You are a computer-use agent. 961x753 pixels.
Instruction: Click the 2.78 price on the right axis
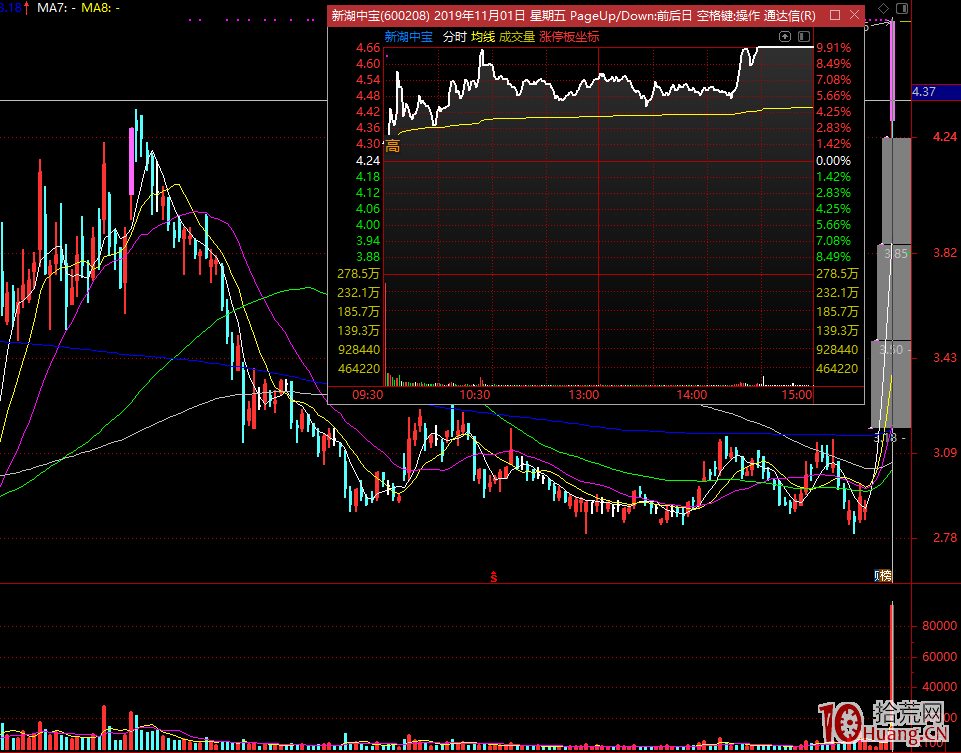click(x=944, y=538)
